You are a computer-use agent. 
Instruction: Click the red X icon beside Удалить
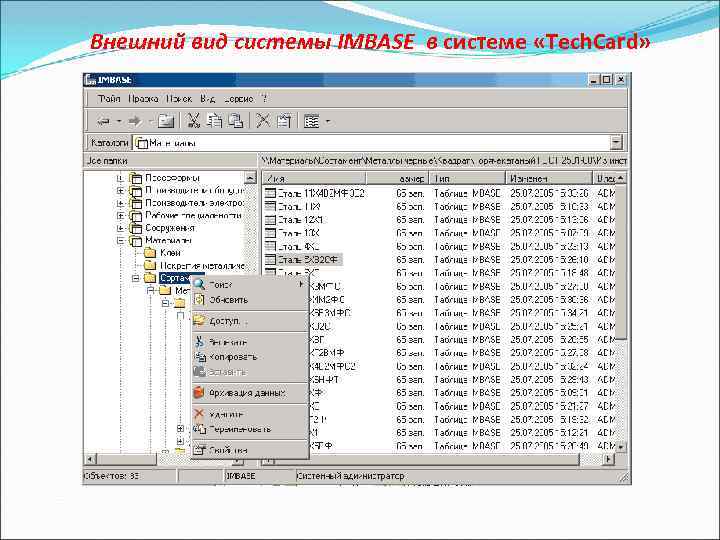(x=199, y=414)
